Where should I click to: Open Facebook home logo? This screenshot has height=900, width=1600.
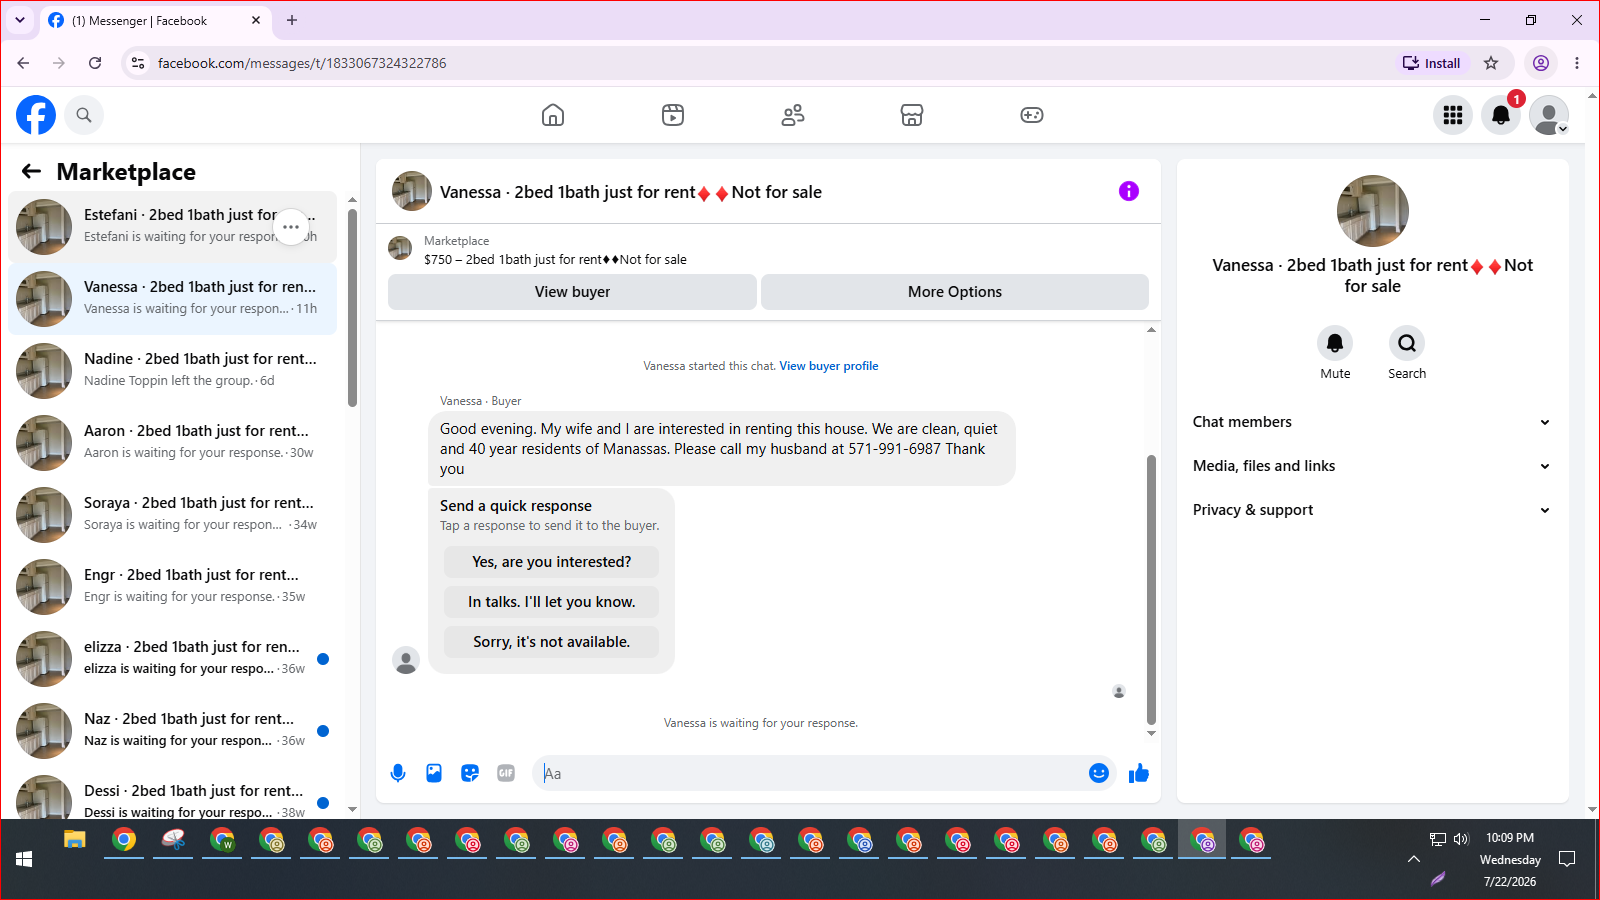[36, 115]
